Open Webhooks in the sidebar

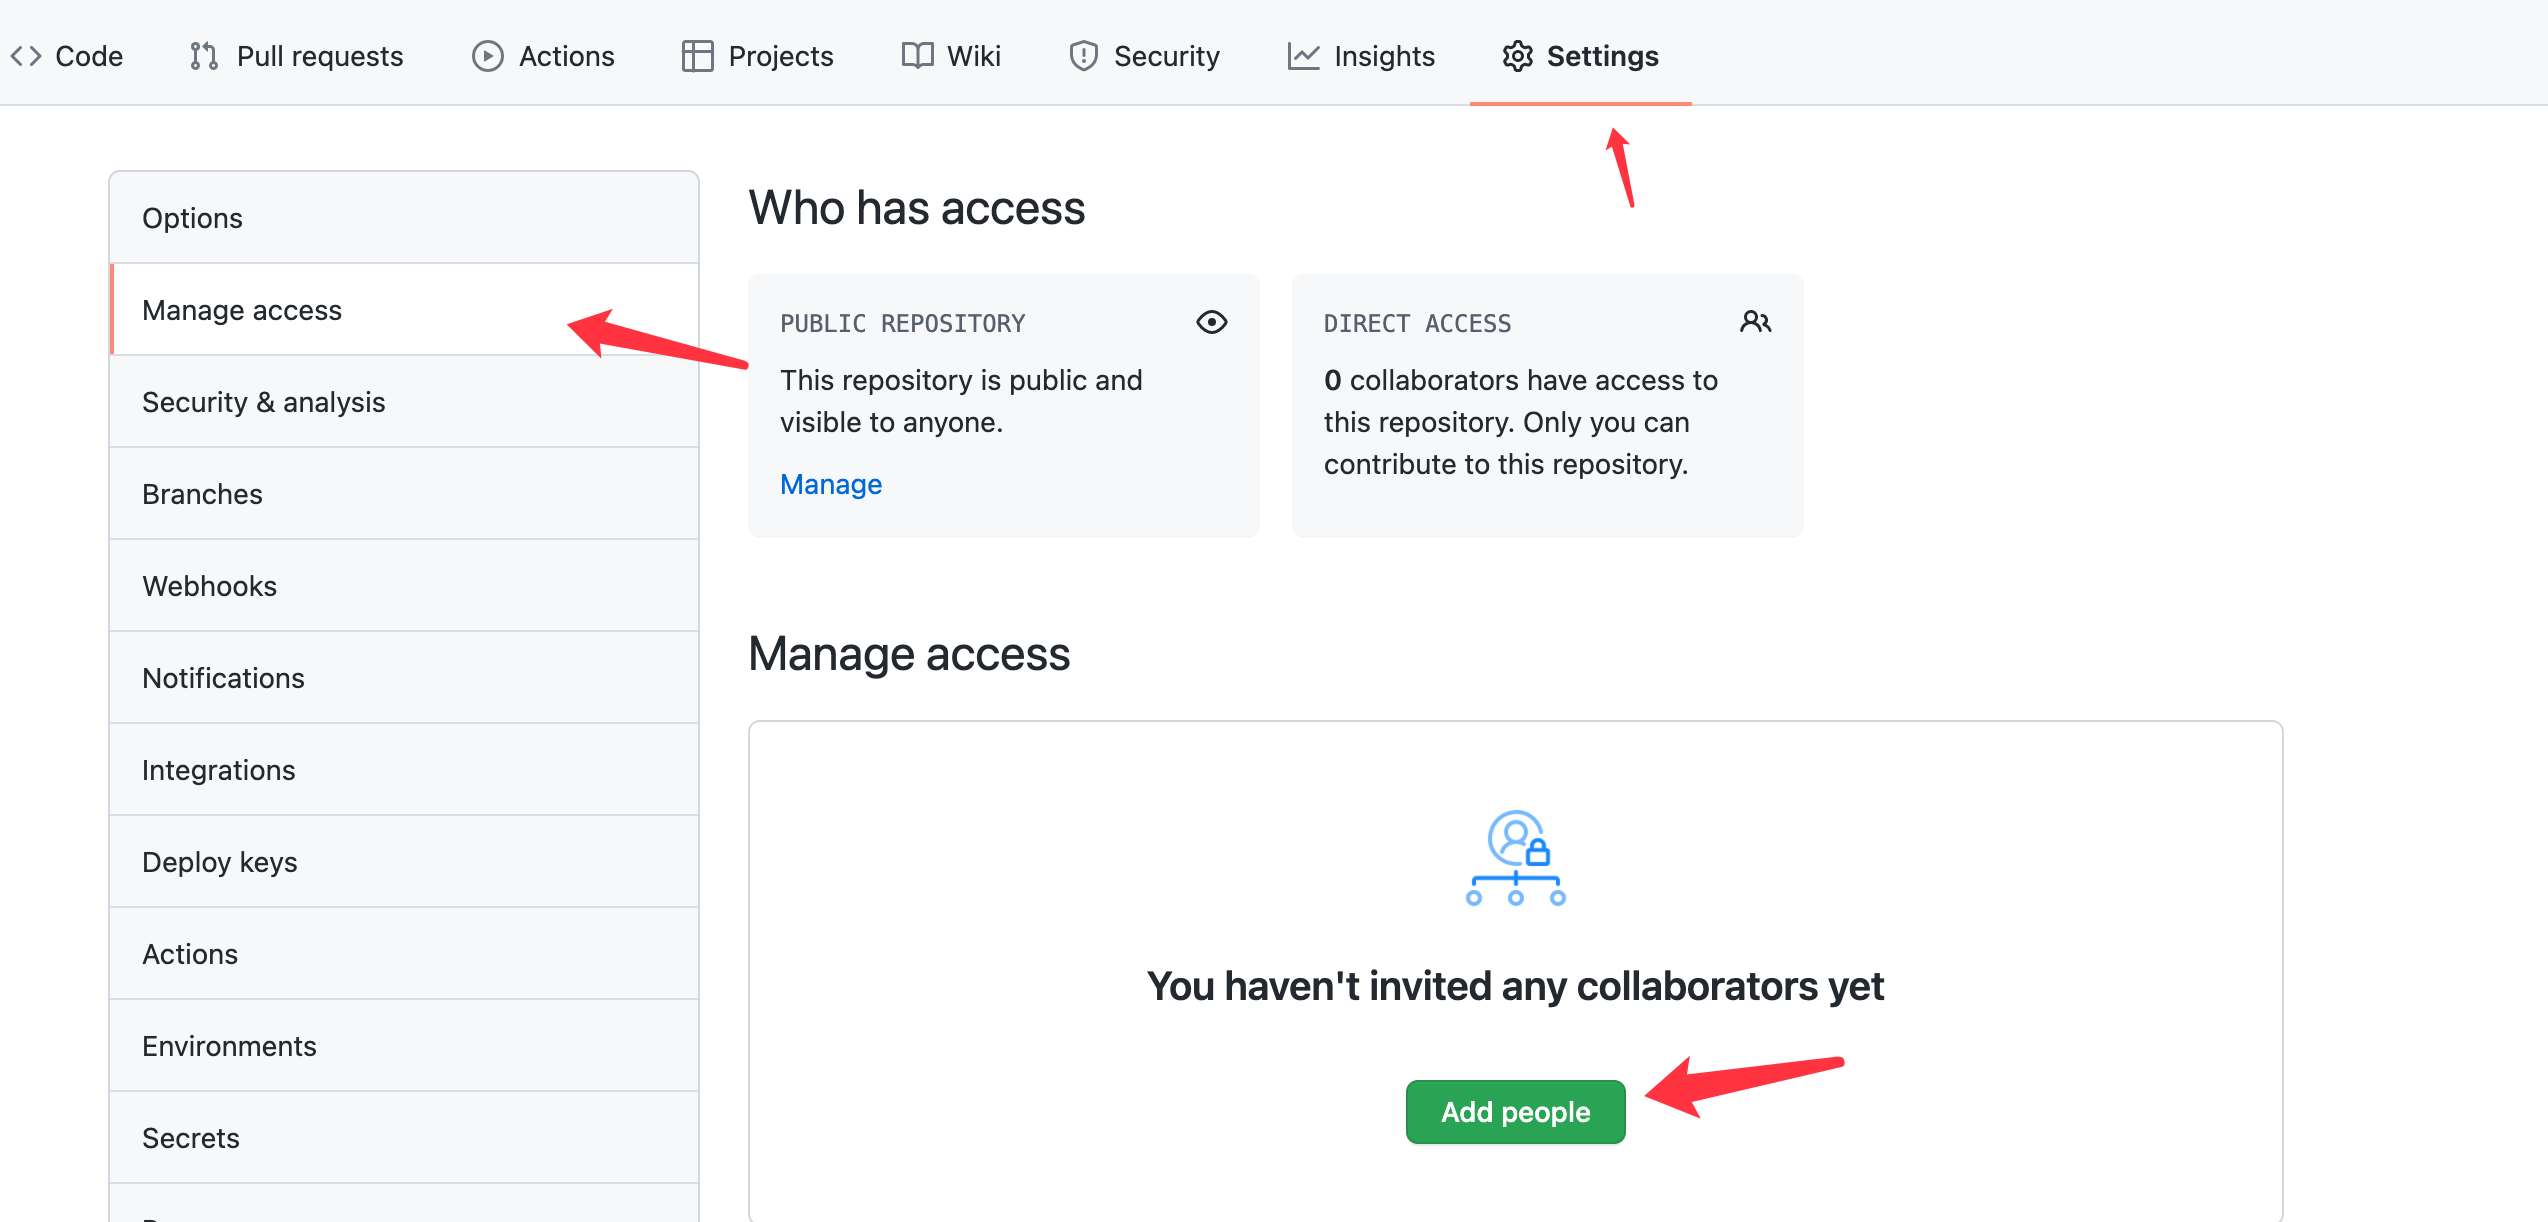pos(209,586)
